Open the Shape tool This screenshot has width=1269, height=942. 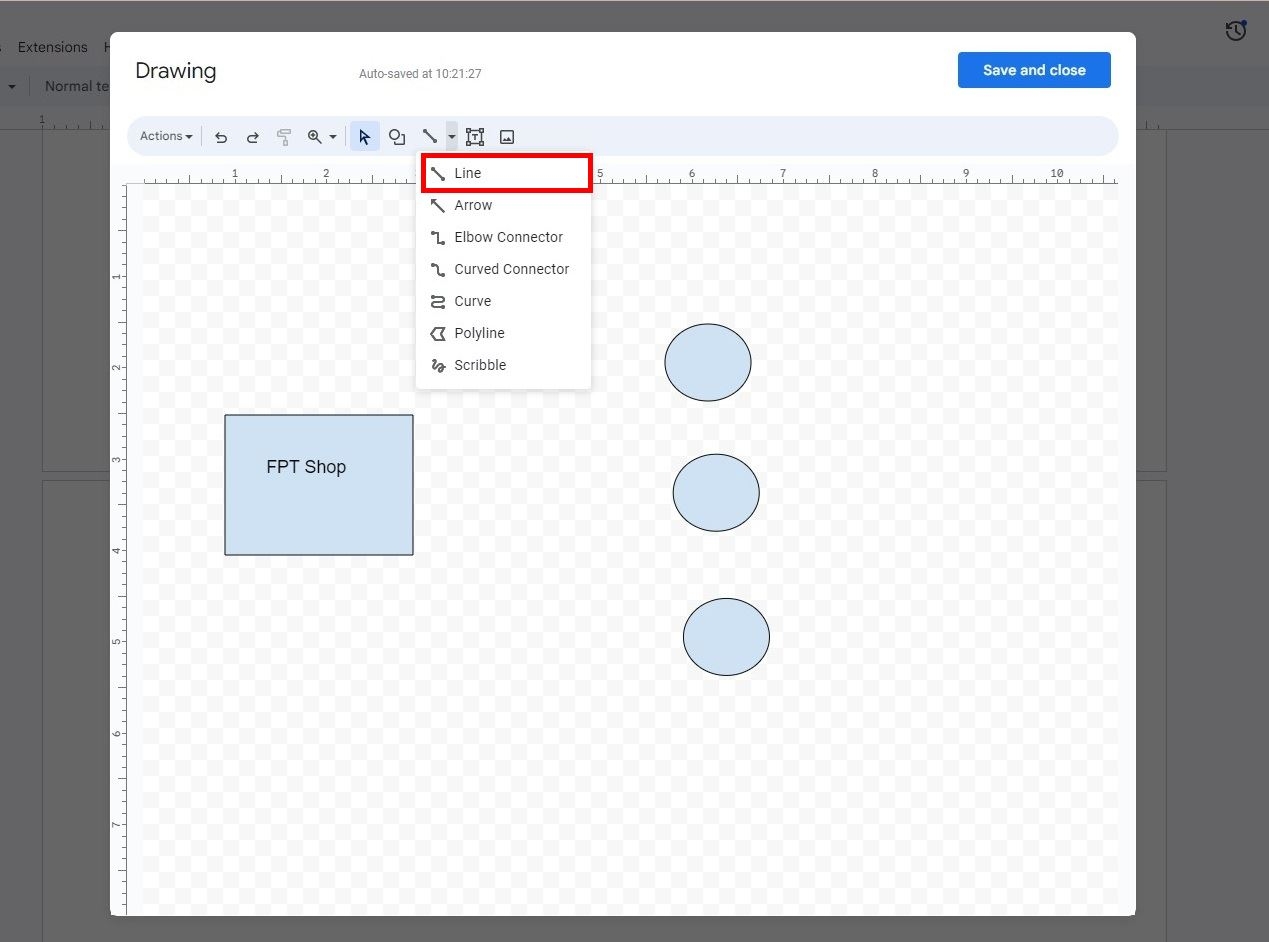397,136
